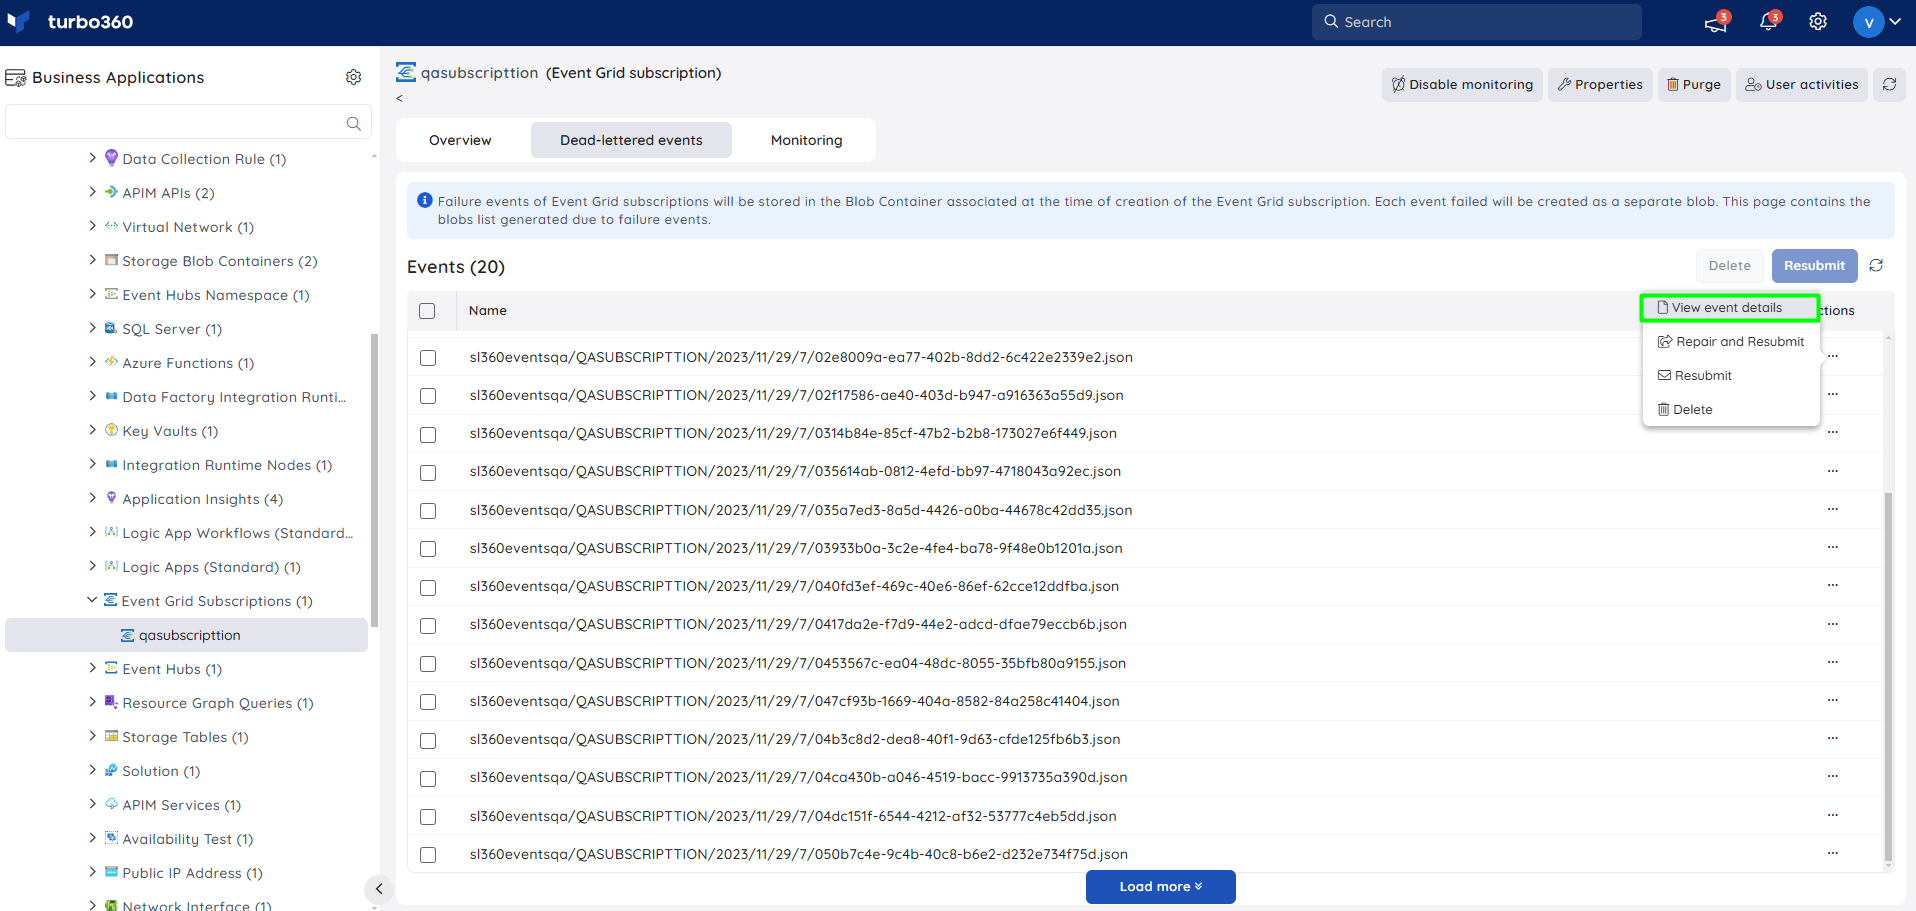Check the 035614ab event checkbox

click(x=428, y=472)
